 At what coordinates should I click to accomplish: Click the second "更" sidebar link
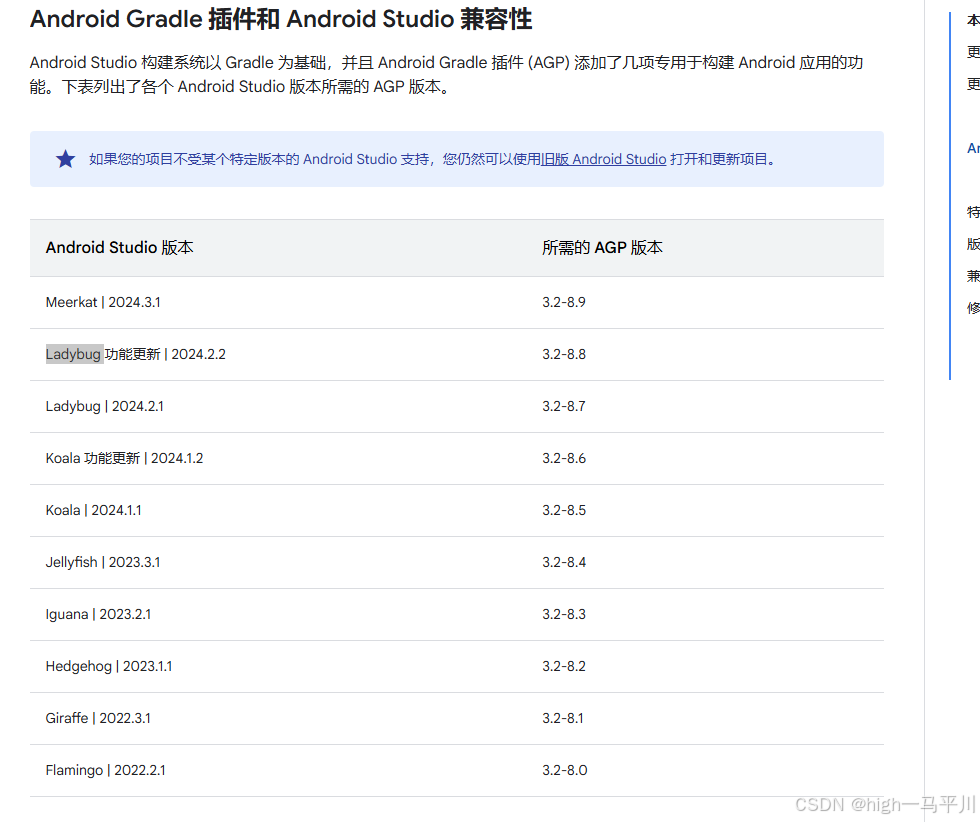(970, 83)
